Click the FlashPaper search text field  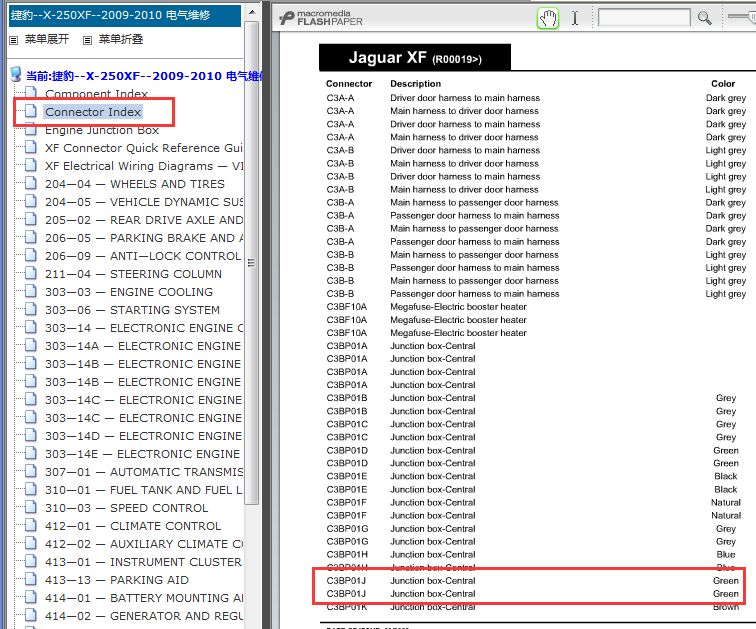[x=644, y=18]
